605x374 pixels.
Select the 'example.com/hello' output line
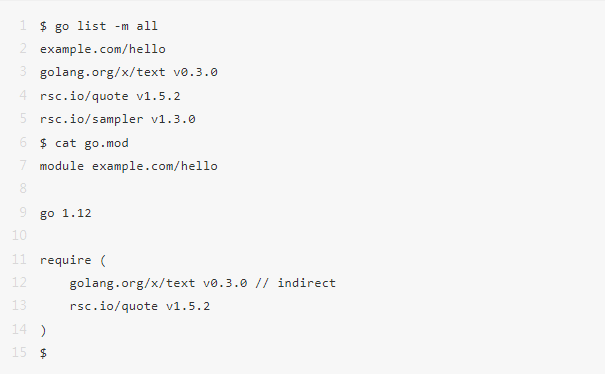103,49
